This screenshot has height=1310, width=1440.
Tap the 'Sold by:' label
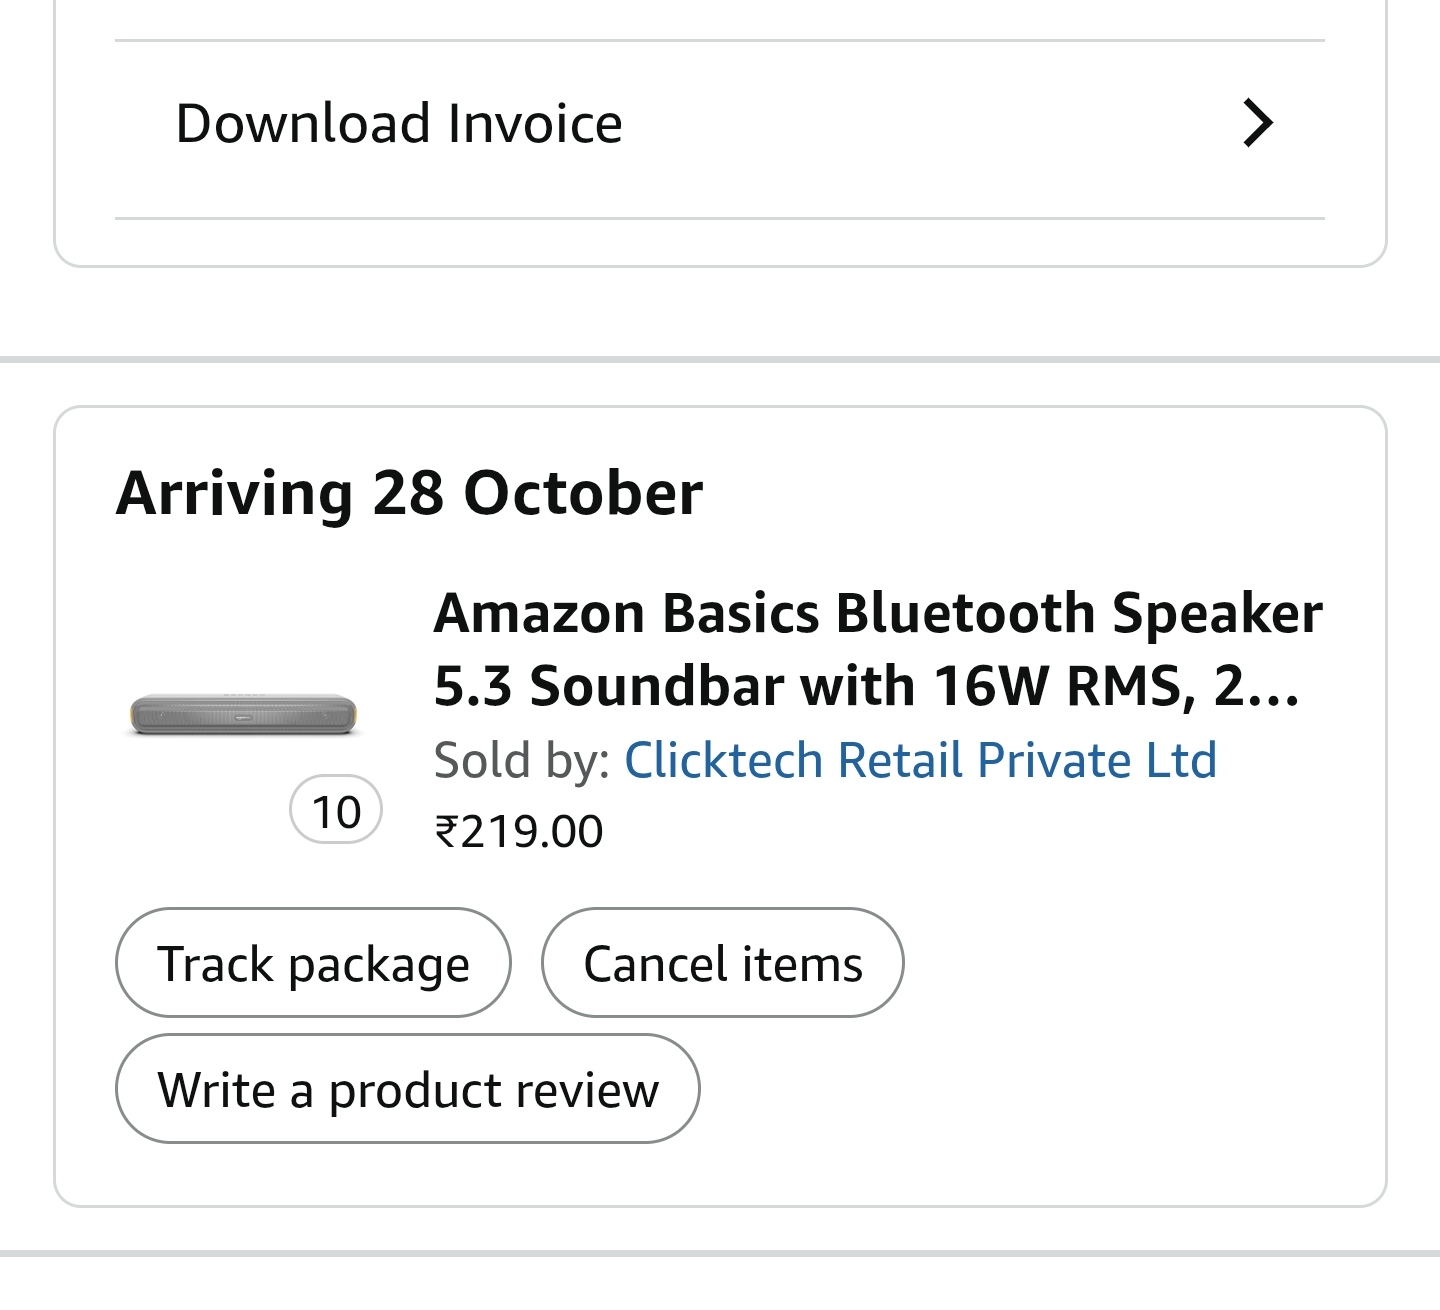pos(521,760)
